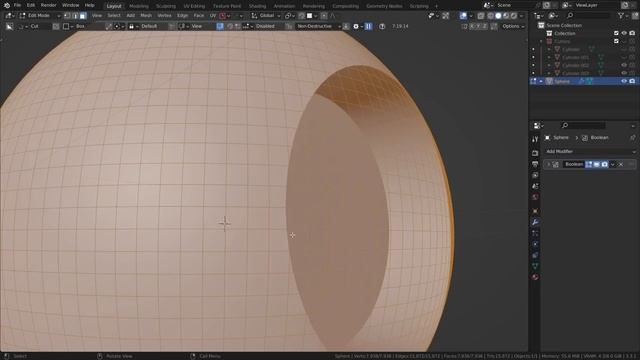This screenshot has height=360, width=640.
Task: Switch to the Modeling workspace tab
Action: pyautogui.click(x=139, y=6)
